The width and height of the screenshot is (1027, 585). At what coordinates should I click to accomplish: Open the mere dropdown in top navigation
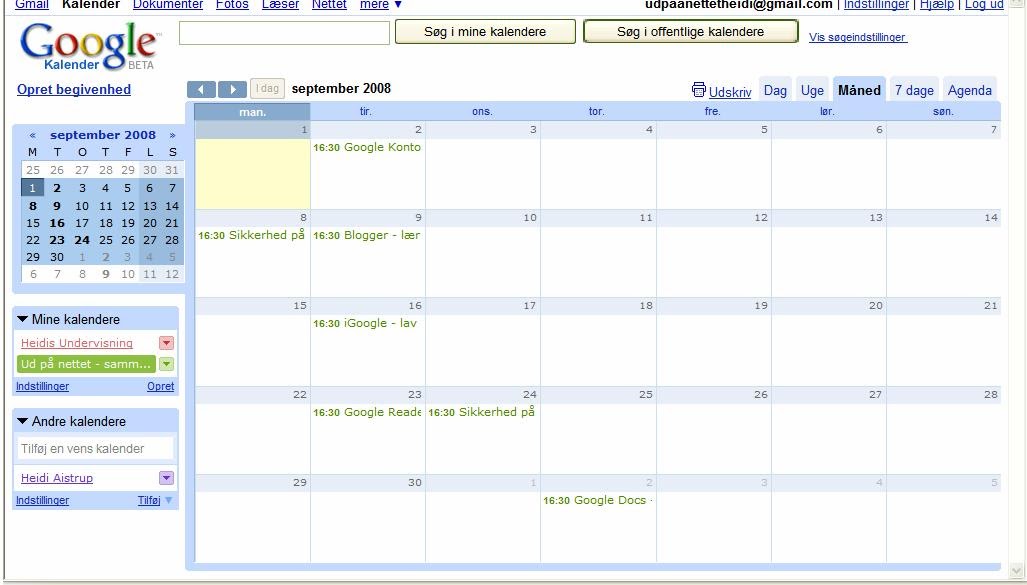pyautogui.click(x=381, y=5)
